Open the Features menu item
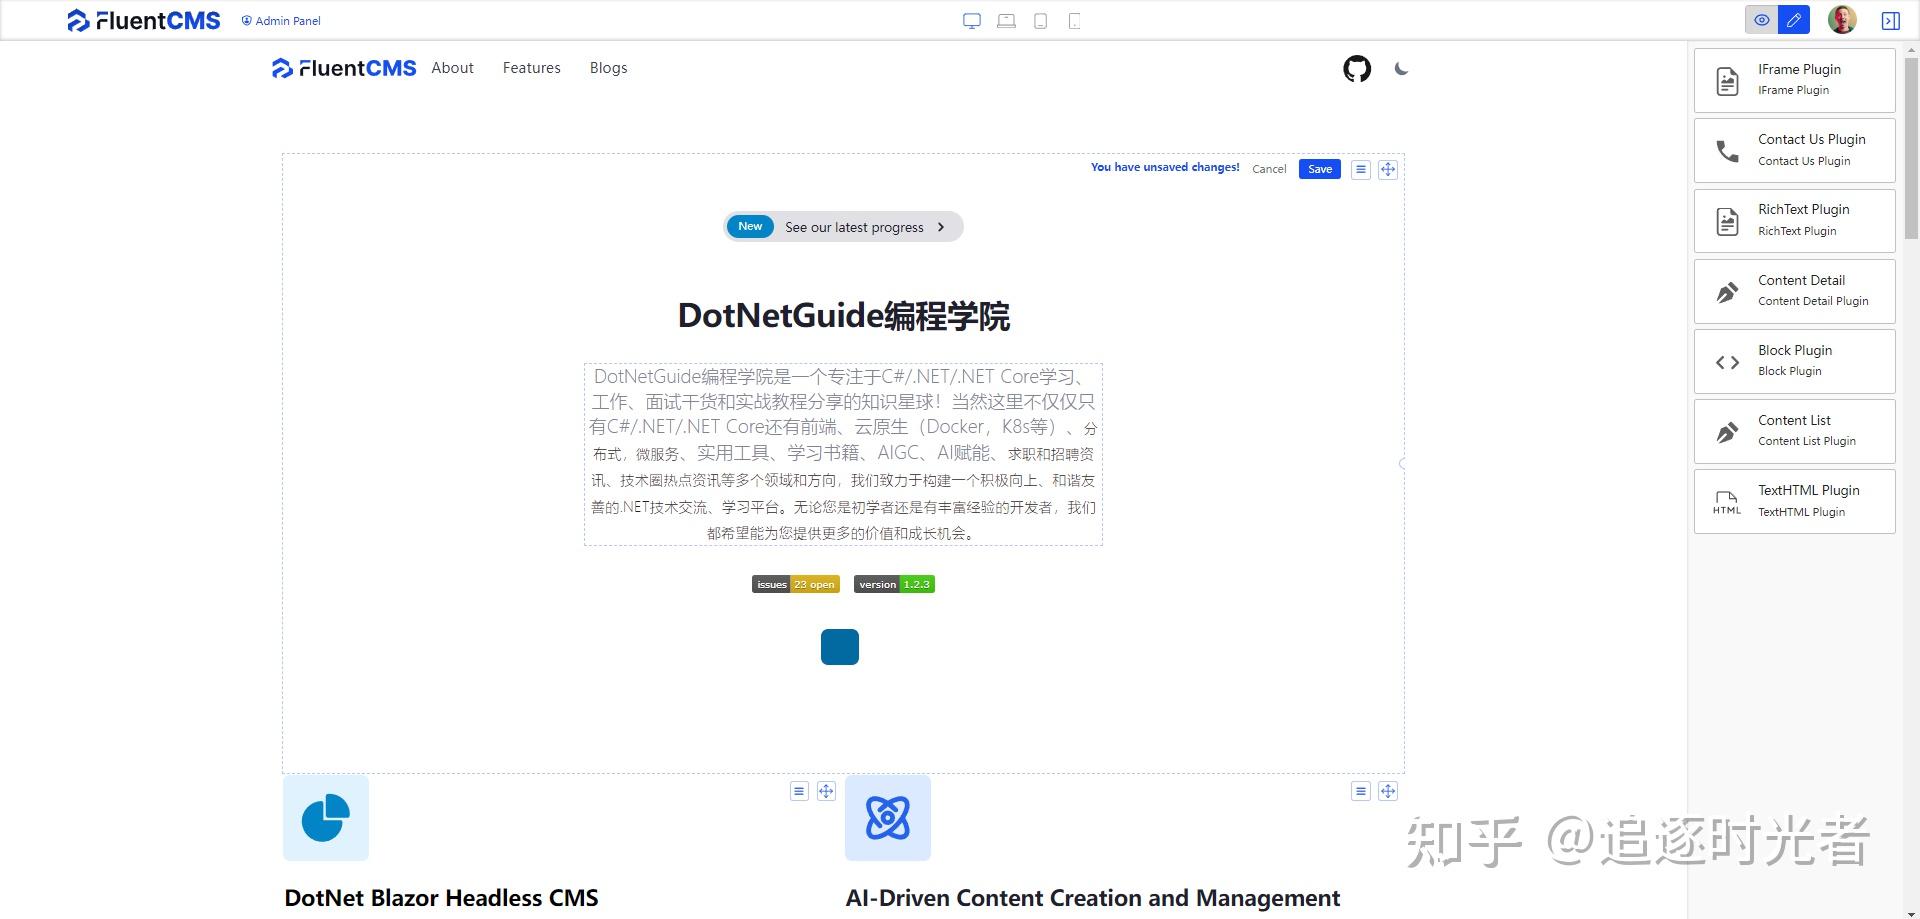The height and width of the screenshot is (919, 1920). coord(531,67)
